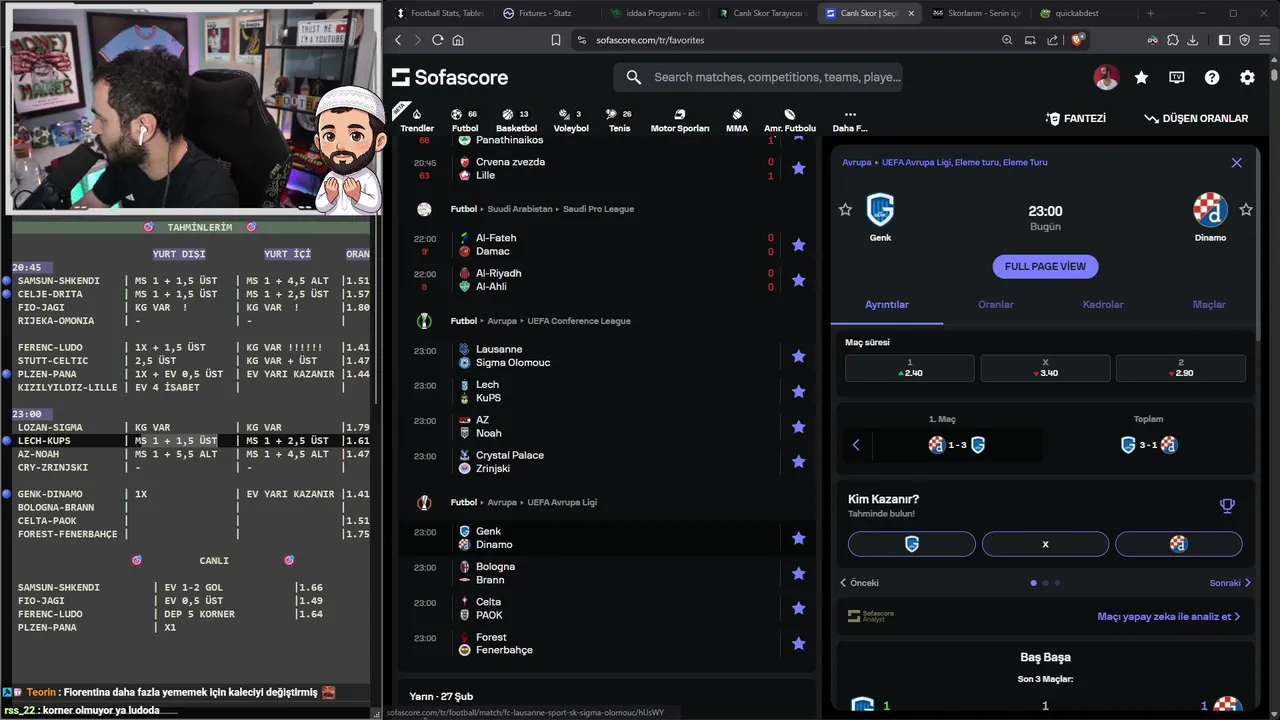1280x720 pixels.
Task: Unfavorite the Al-Fateh - Damac match star
Action: [798, 245]
